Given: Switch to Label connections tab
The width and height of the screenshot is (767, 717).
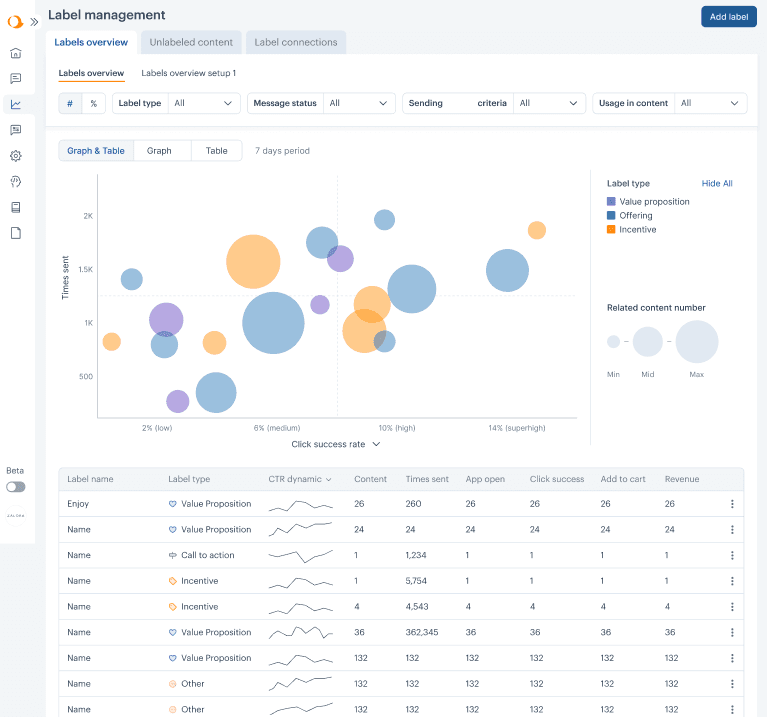Looking at the screenshot, I should pos(295,42).
